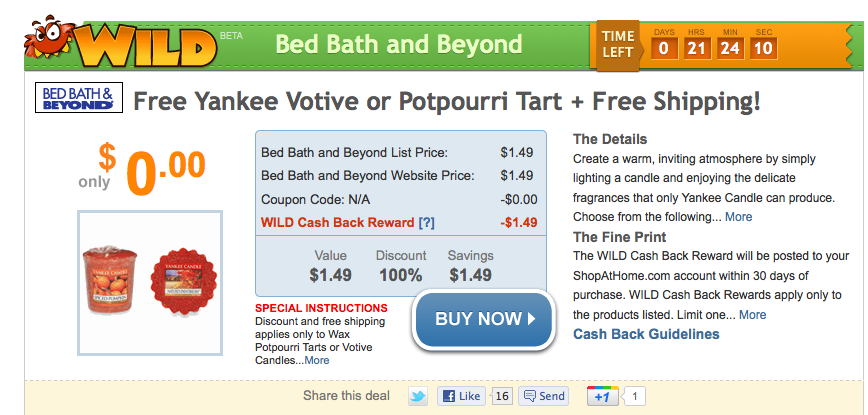This screenshot has height=415, width=868.
Task: Expand The Fine Print More link
Action: (752, 314)
